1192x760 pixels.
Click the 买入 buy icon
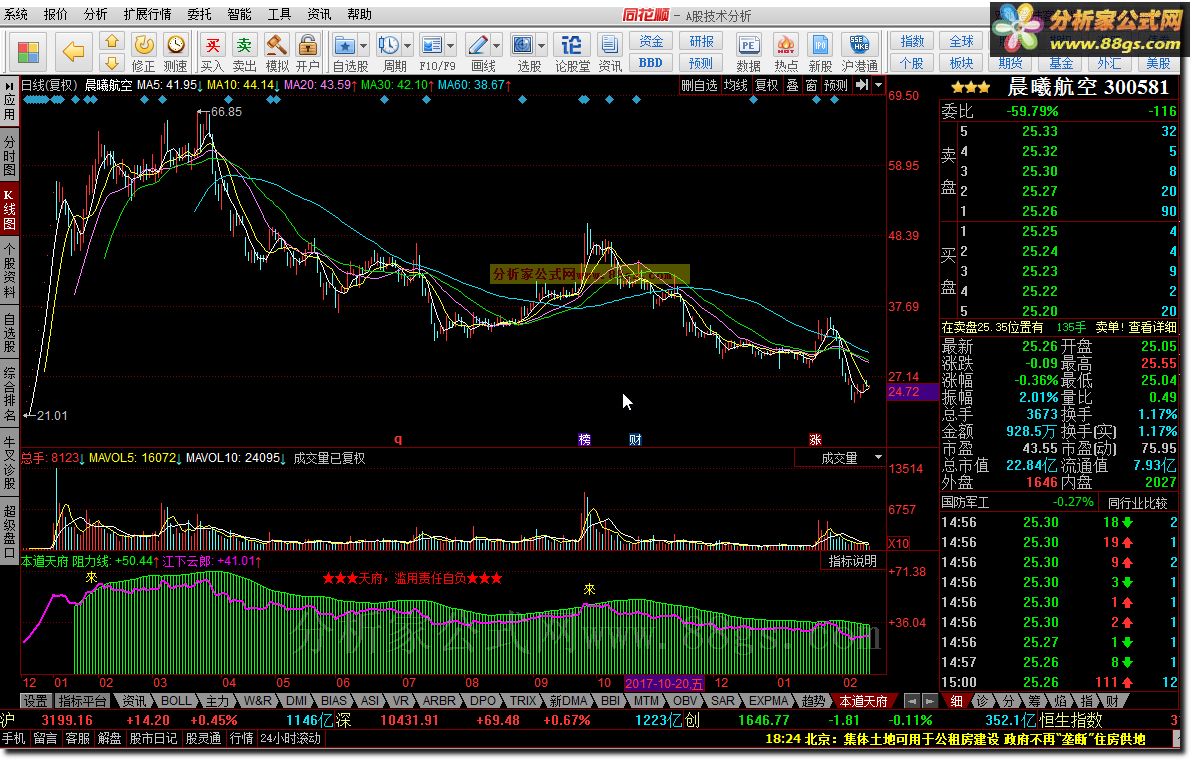(213, 52)
